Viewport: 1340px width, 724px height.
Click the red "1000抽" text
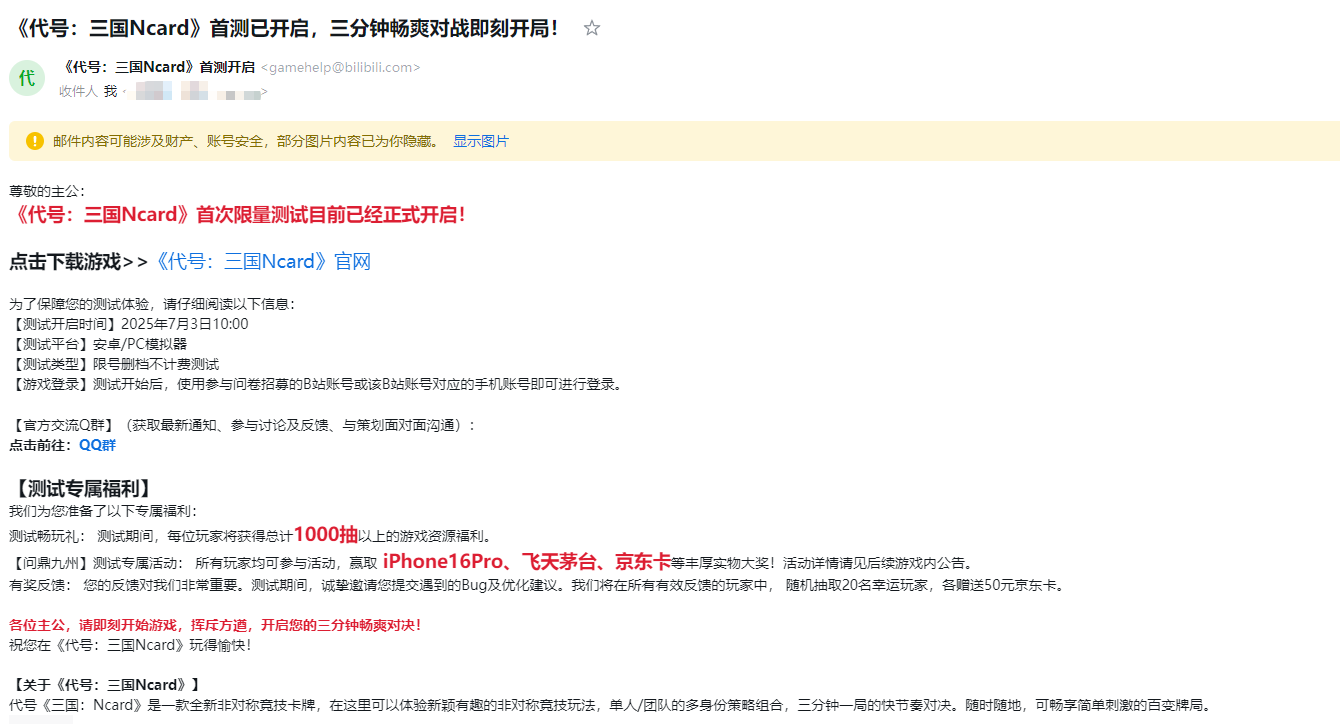tap(326, 535)
